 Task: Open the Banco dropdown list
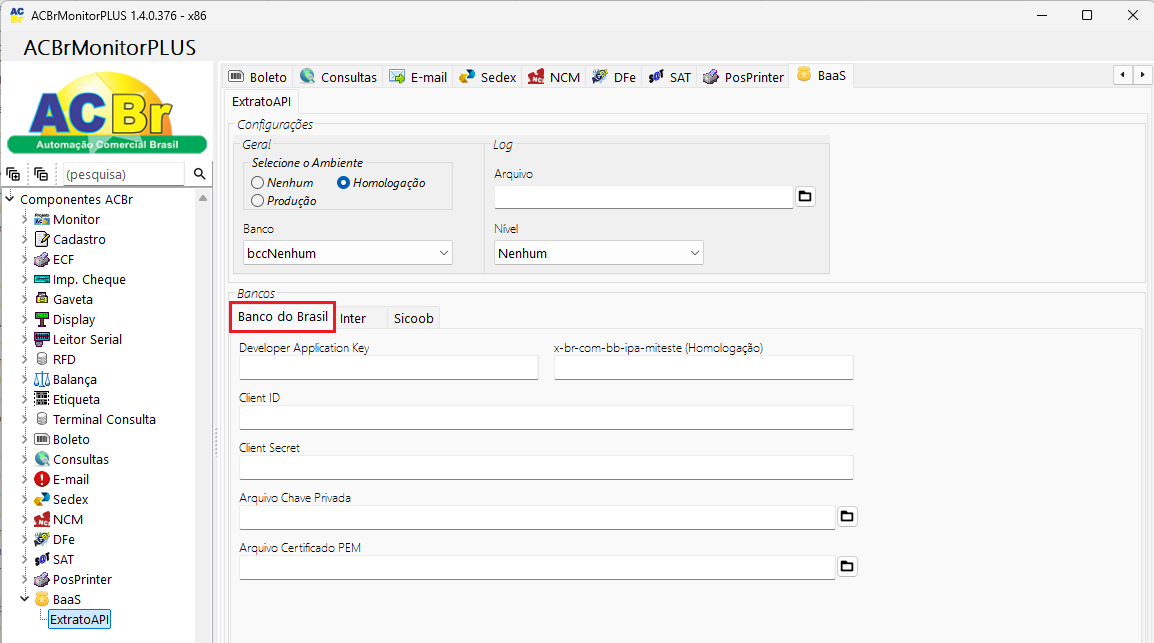pyautogui.click(x=347, y=253)
